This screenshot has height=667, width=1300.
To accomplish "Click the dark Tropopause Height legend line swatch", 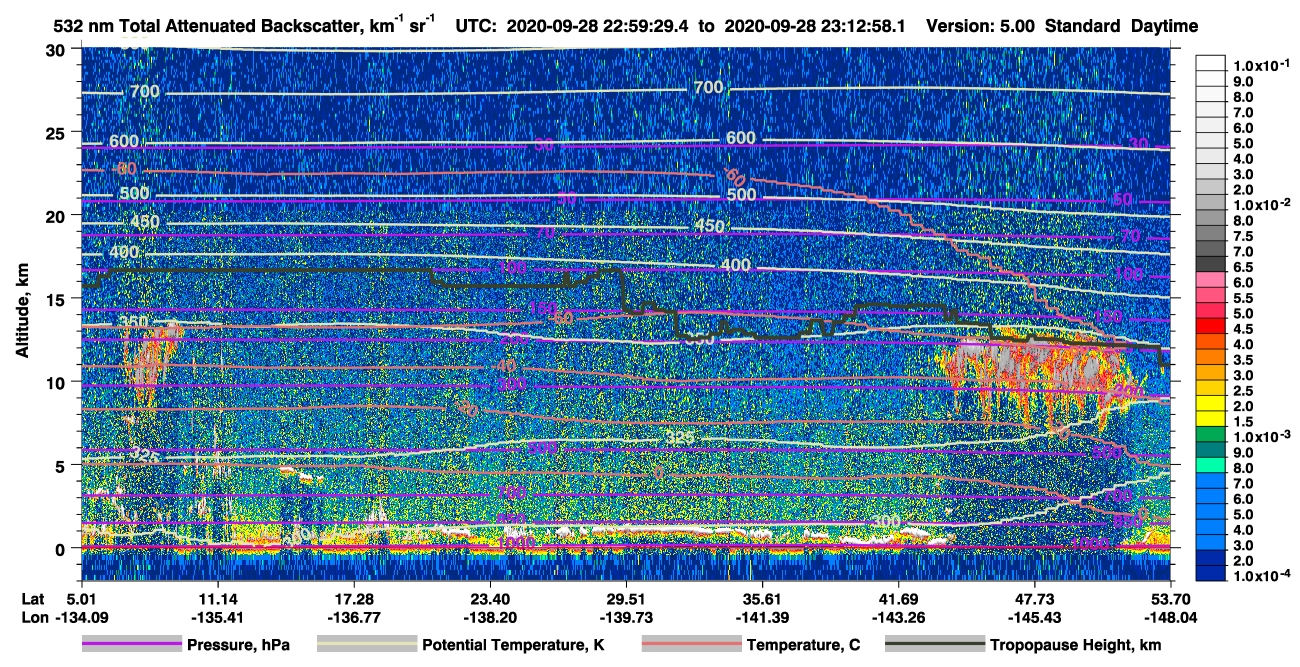I will (x=935, y=645).
